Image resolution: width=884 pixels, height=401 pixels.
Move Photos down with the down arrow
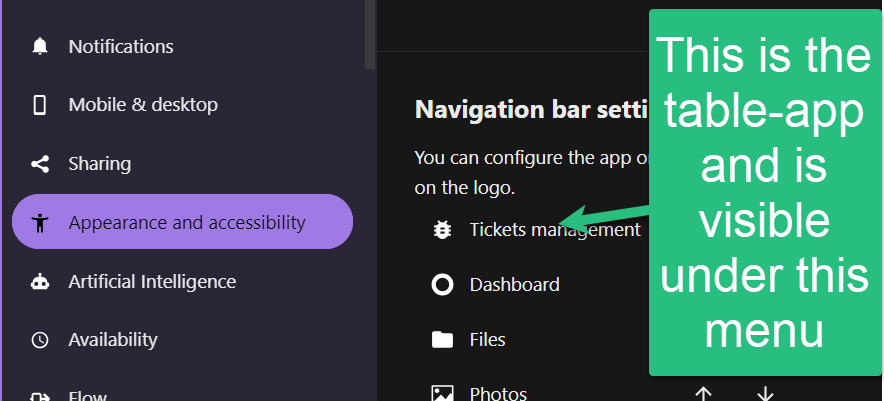(x=765, y=394)
